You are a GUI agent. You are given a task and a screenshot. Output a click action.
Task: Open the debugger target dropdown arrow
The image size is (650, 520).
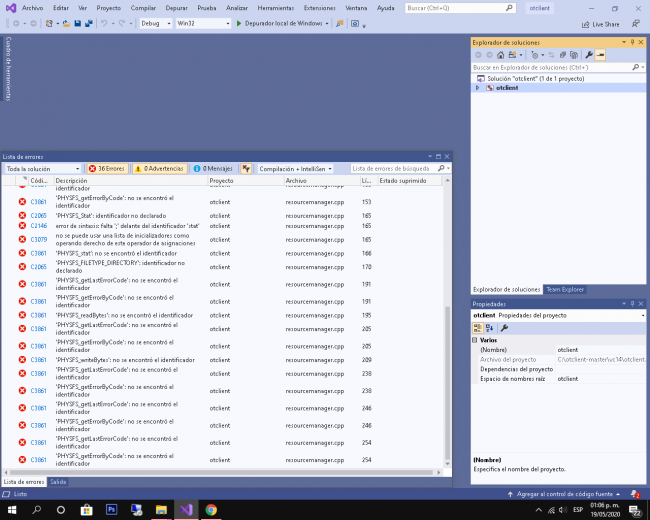click(327, 24)
